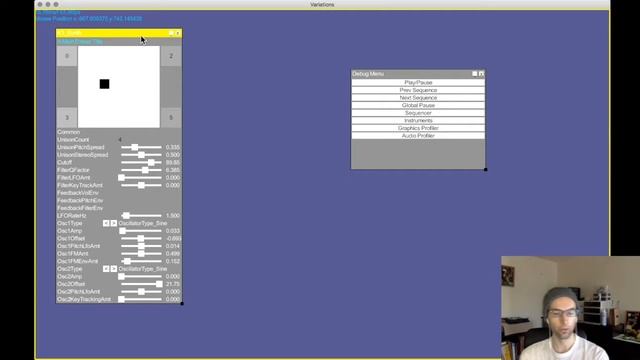
Task: Select next oscillator type for Osc2Type
Action: click(114, 269)
